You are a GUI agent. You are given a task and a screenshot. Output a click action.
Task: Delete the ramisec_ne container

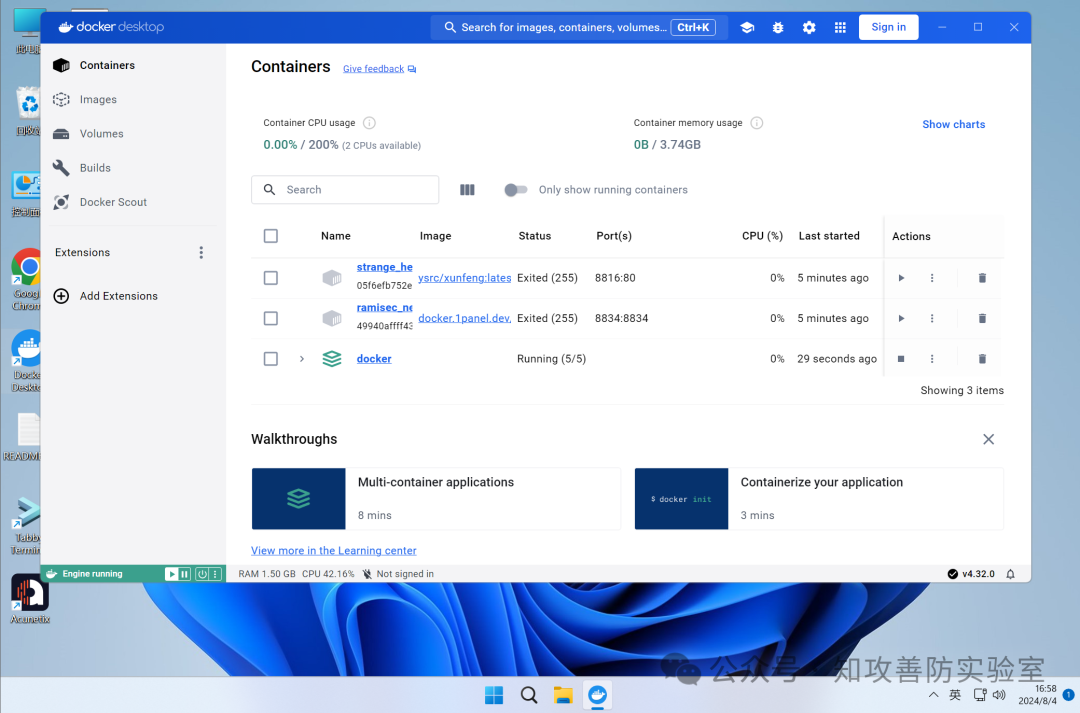pos(982,318)
